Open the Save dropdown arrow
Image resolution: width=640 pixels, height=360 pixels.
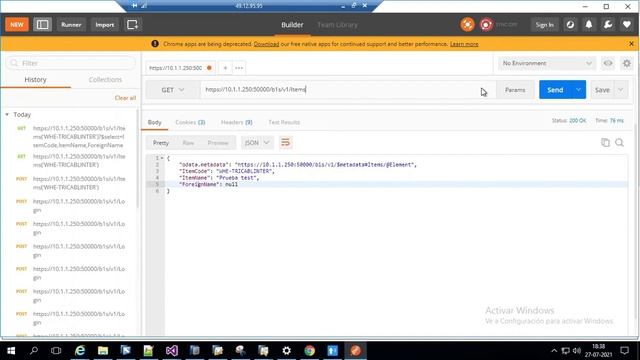(620, 90)
